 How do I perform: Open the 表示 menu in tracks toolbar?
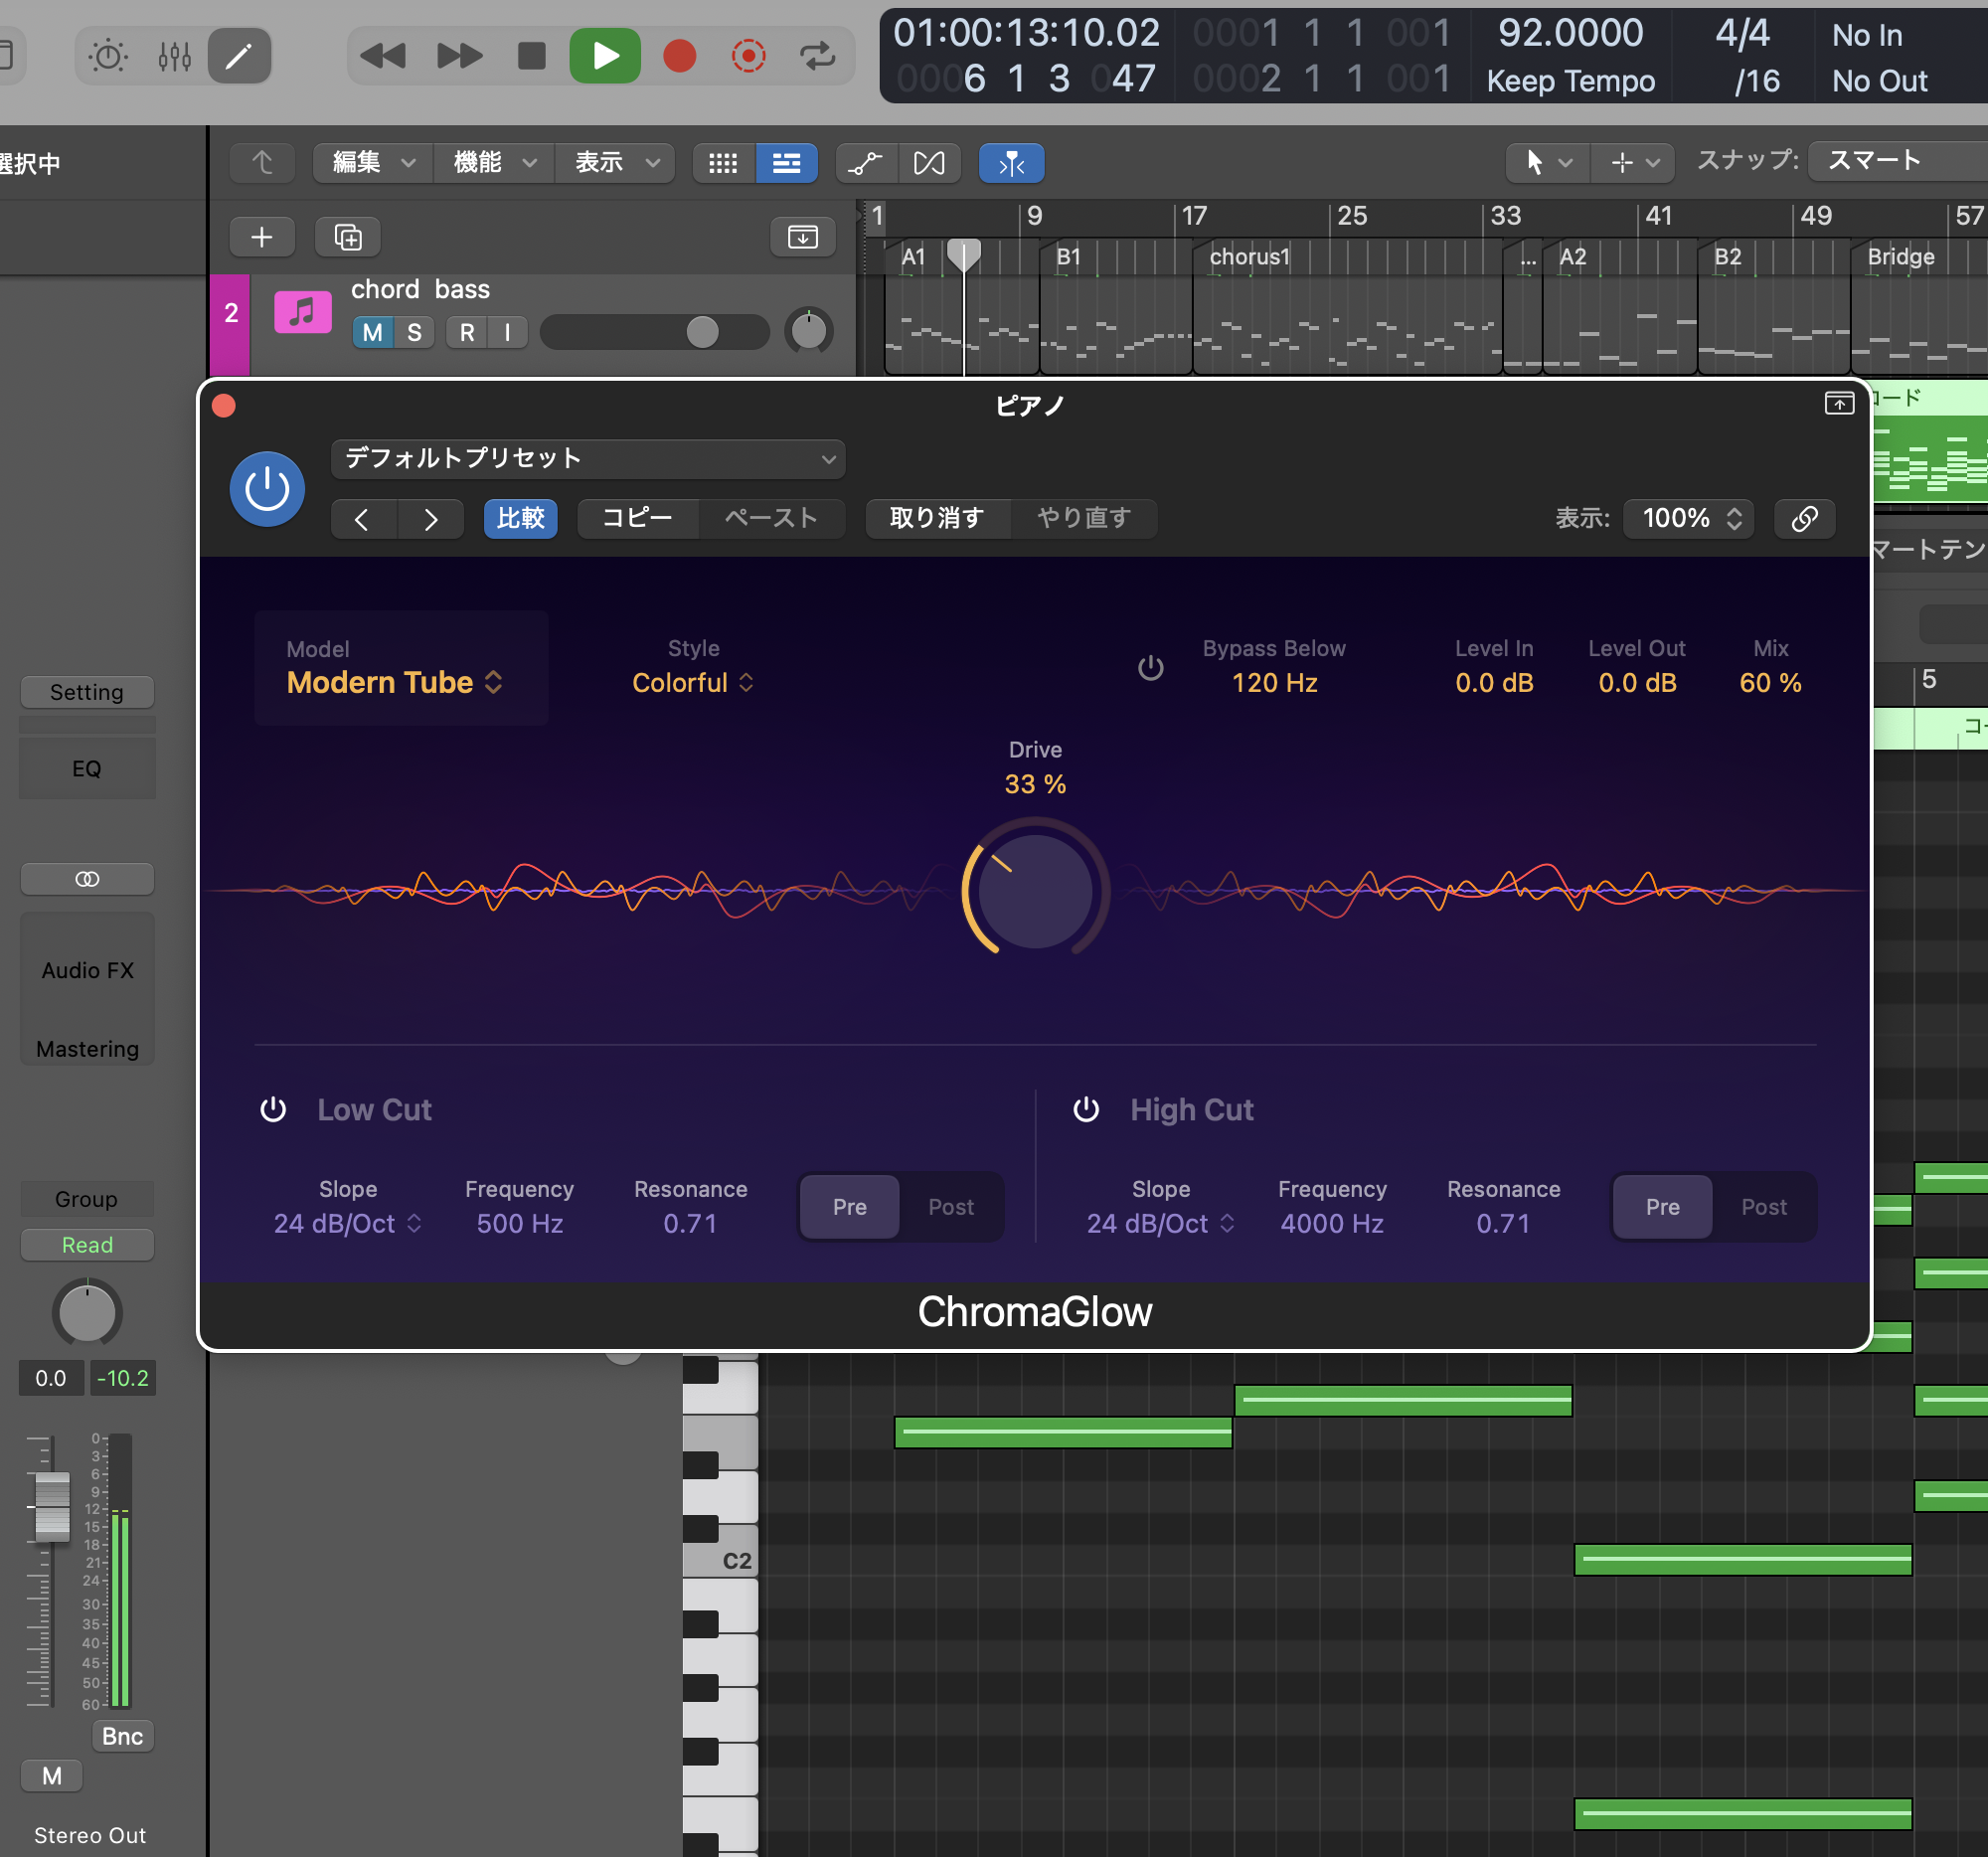[616, 163]
